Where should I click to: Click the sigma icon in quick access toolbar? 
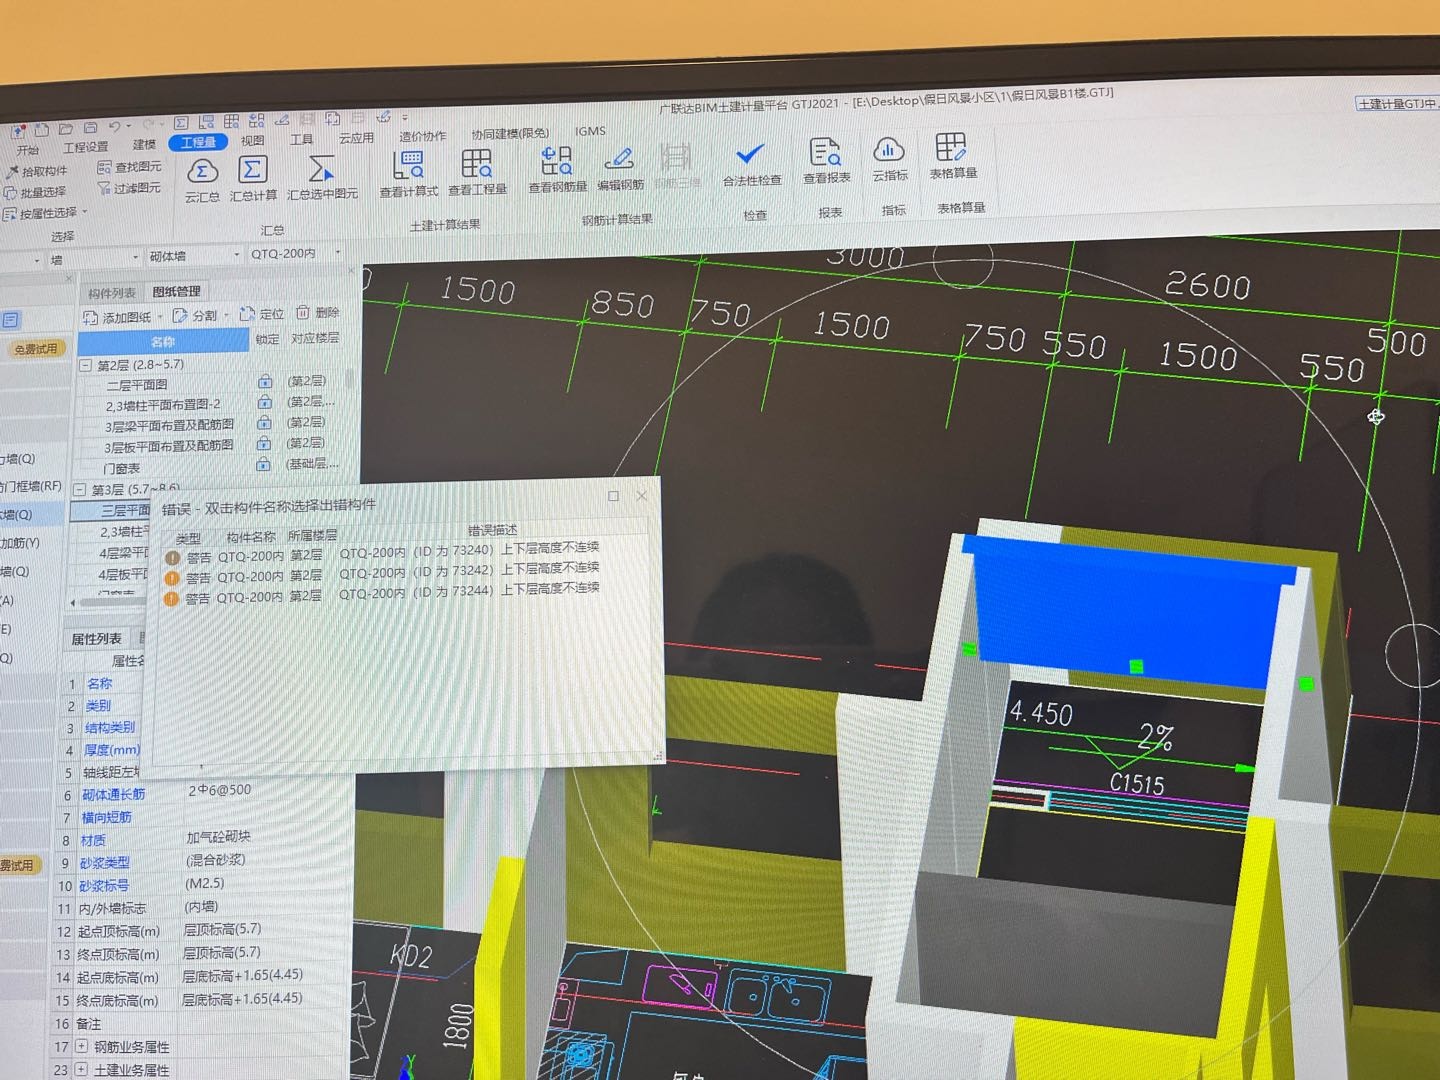[181, 123]
